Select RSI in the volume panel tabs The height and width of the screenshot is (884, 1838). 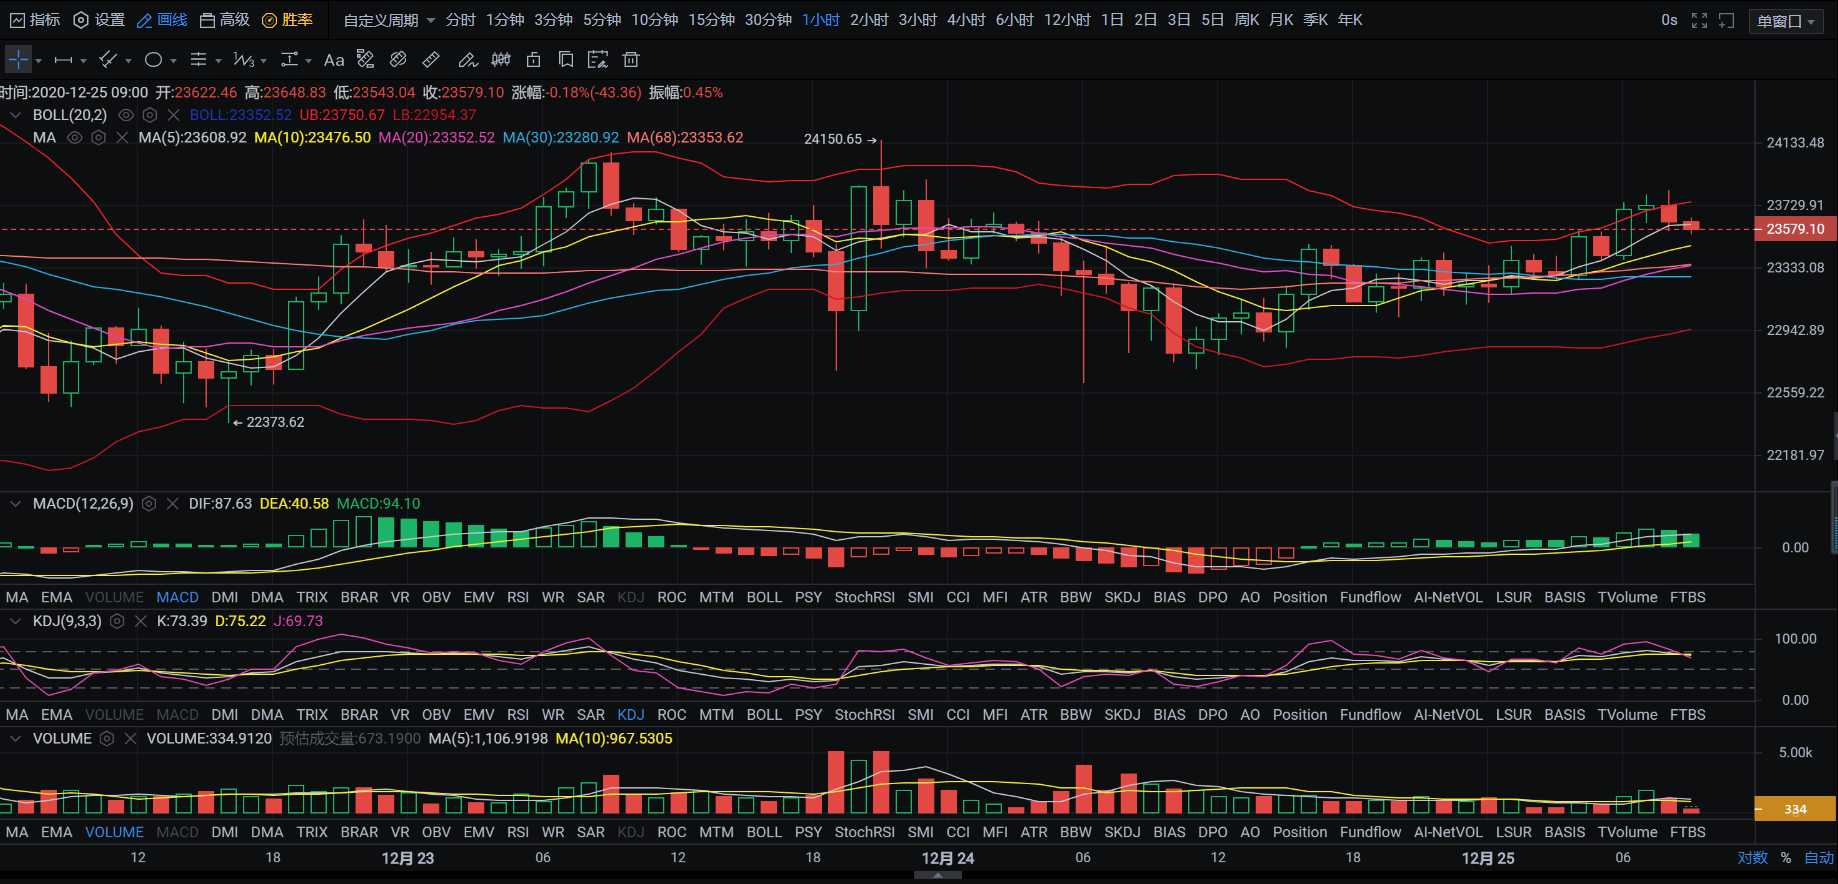(517, 832)
